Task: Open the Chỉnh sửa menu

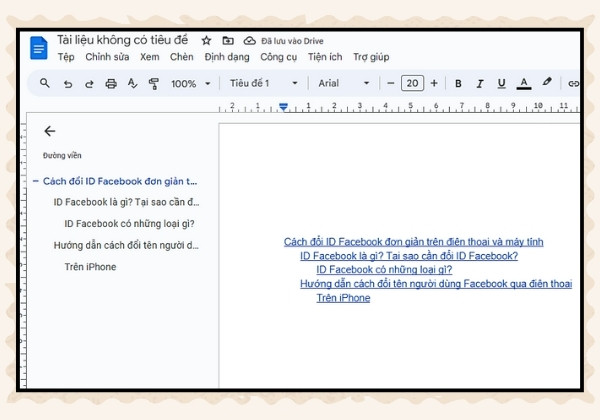Action: [107, 57]
